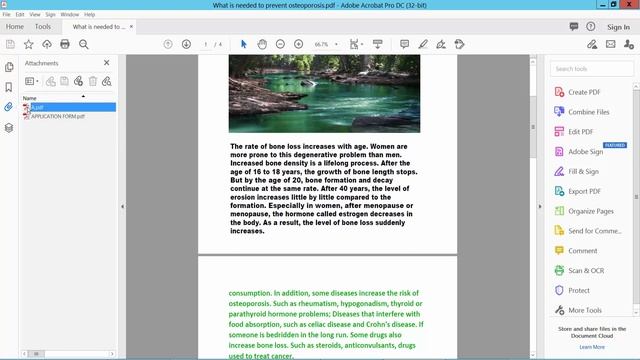Zoom out with minus button

click(280, 44)
